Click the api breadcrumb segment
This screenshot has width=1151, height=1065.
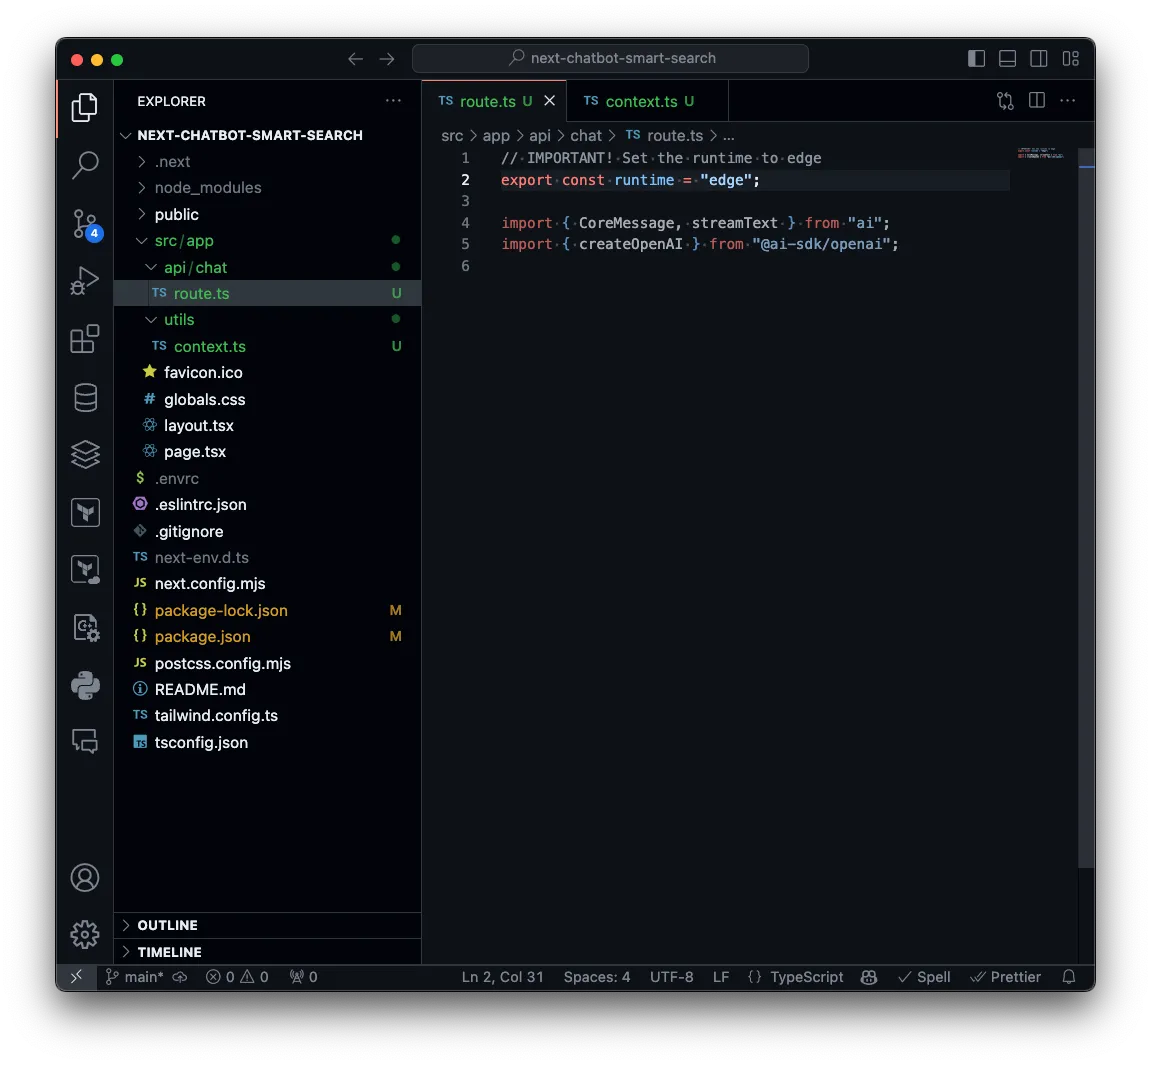(x=540, y=136)
